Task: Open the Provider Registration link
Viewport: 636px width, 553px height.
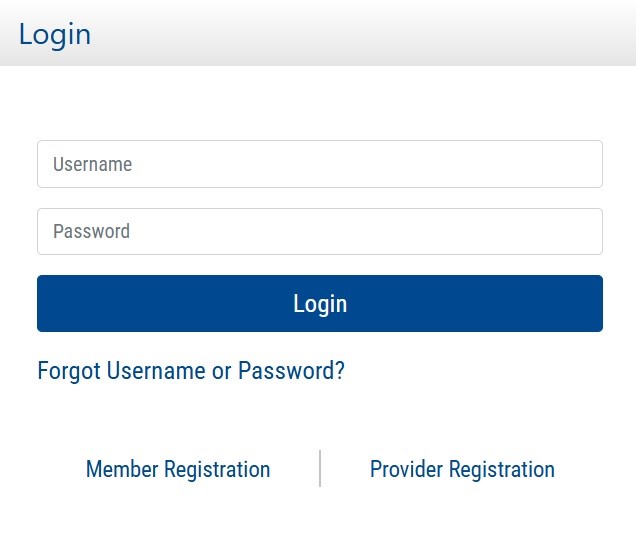Action: coord(462,469)
